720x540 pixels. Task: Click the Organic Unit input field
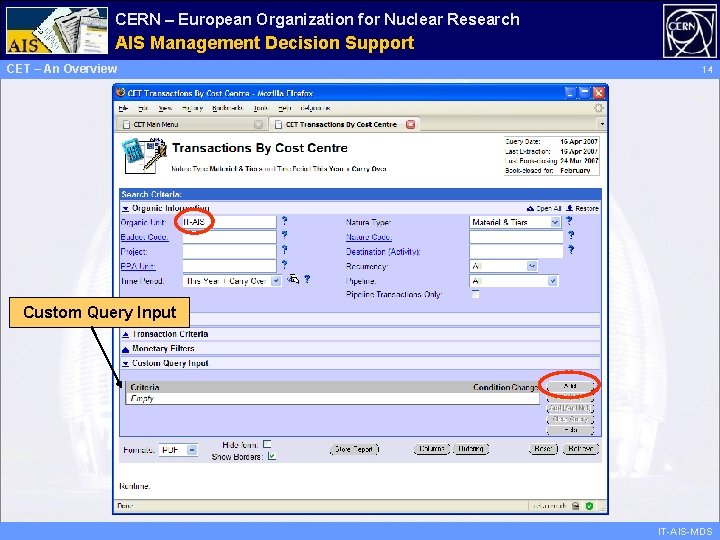(x=229, y=222)
